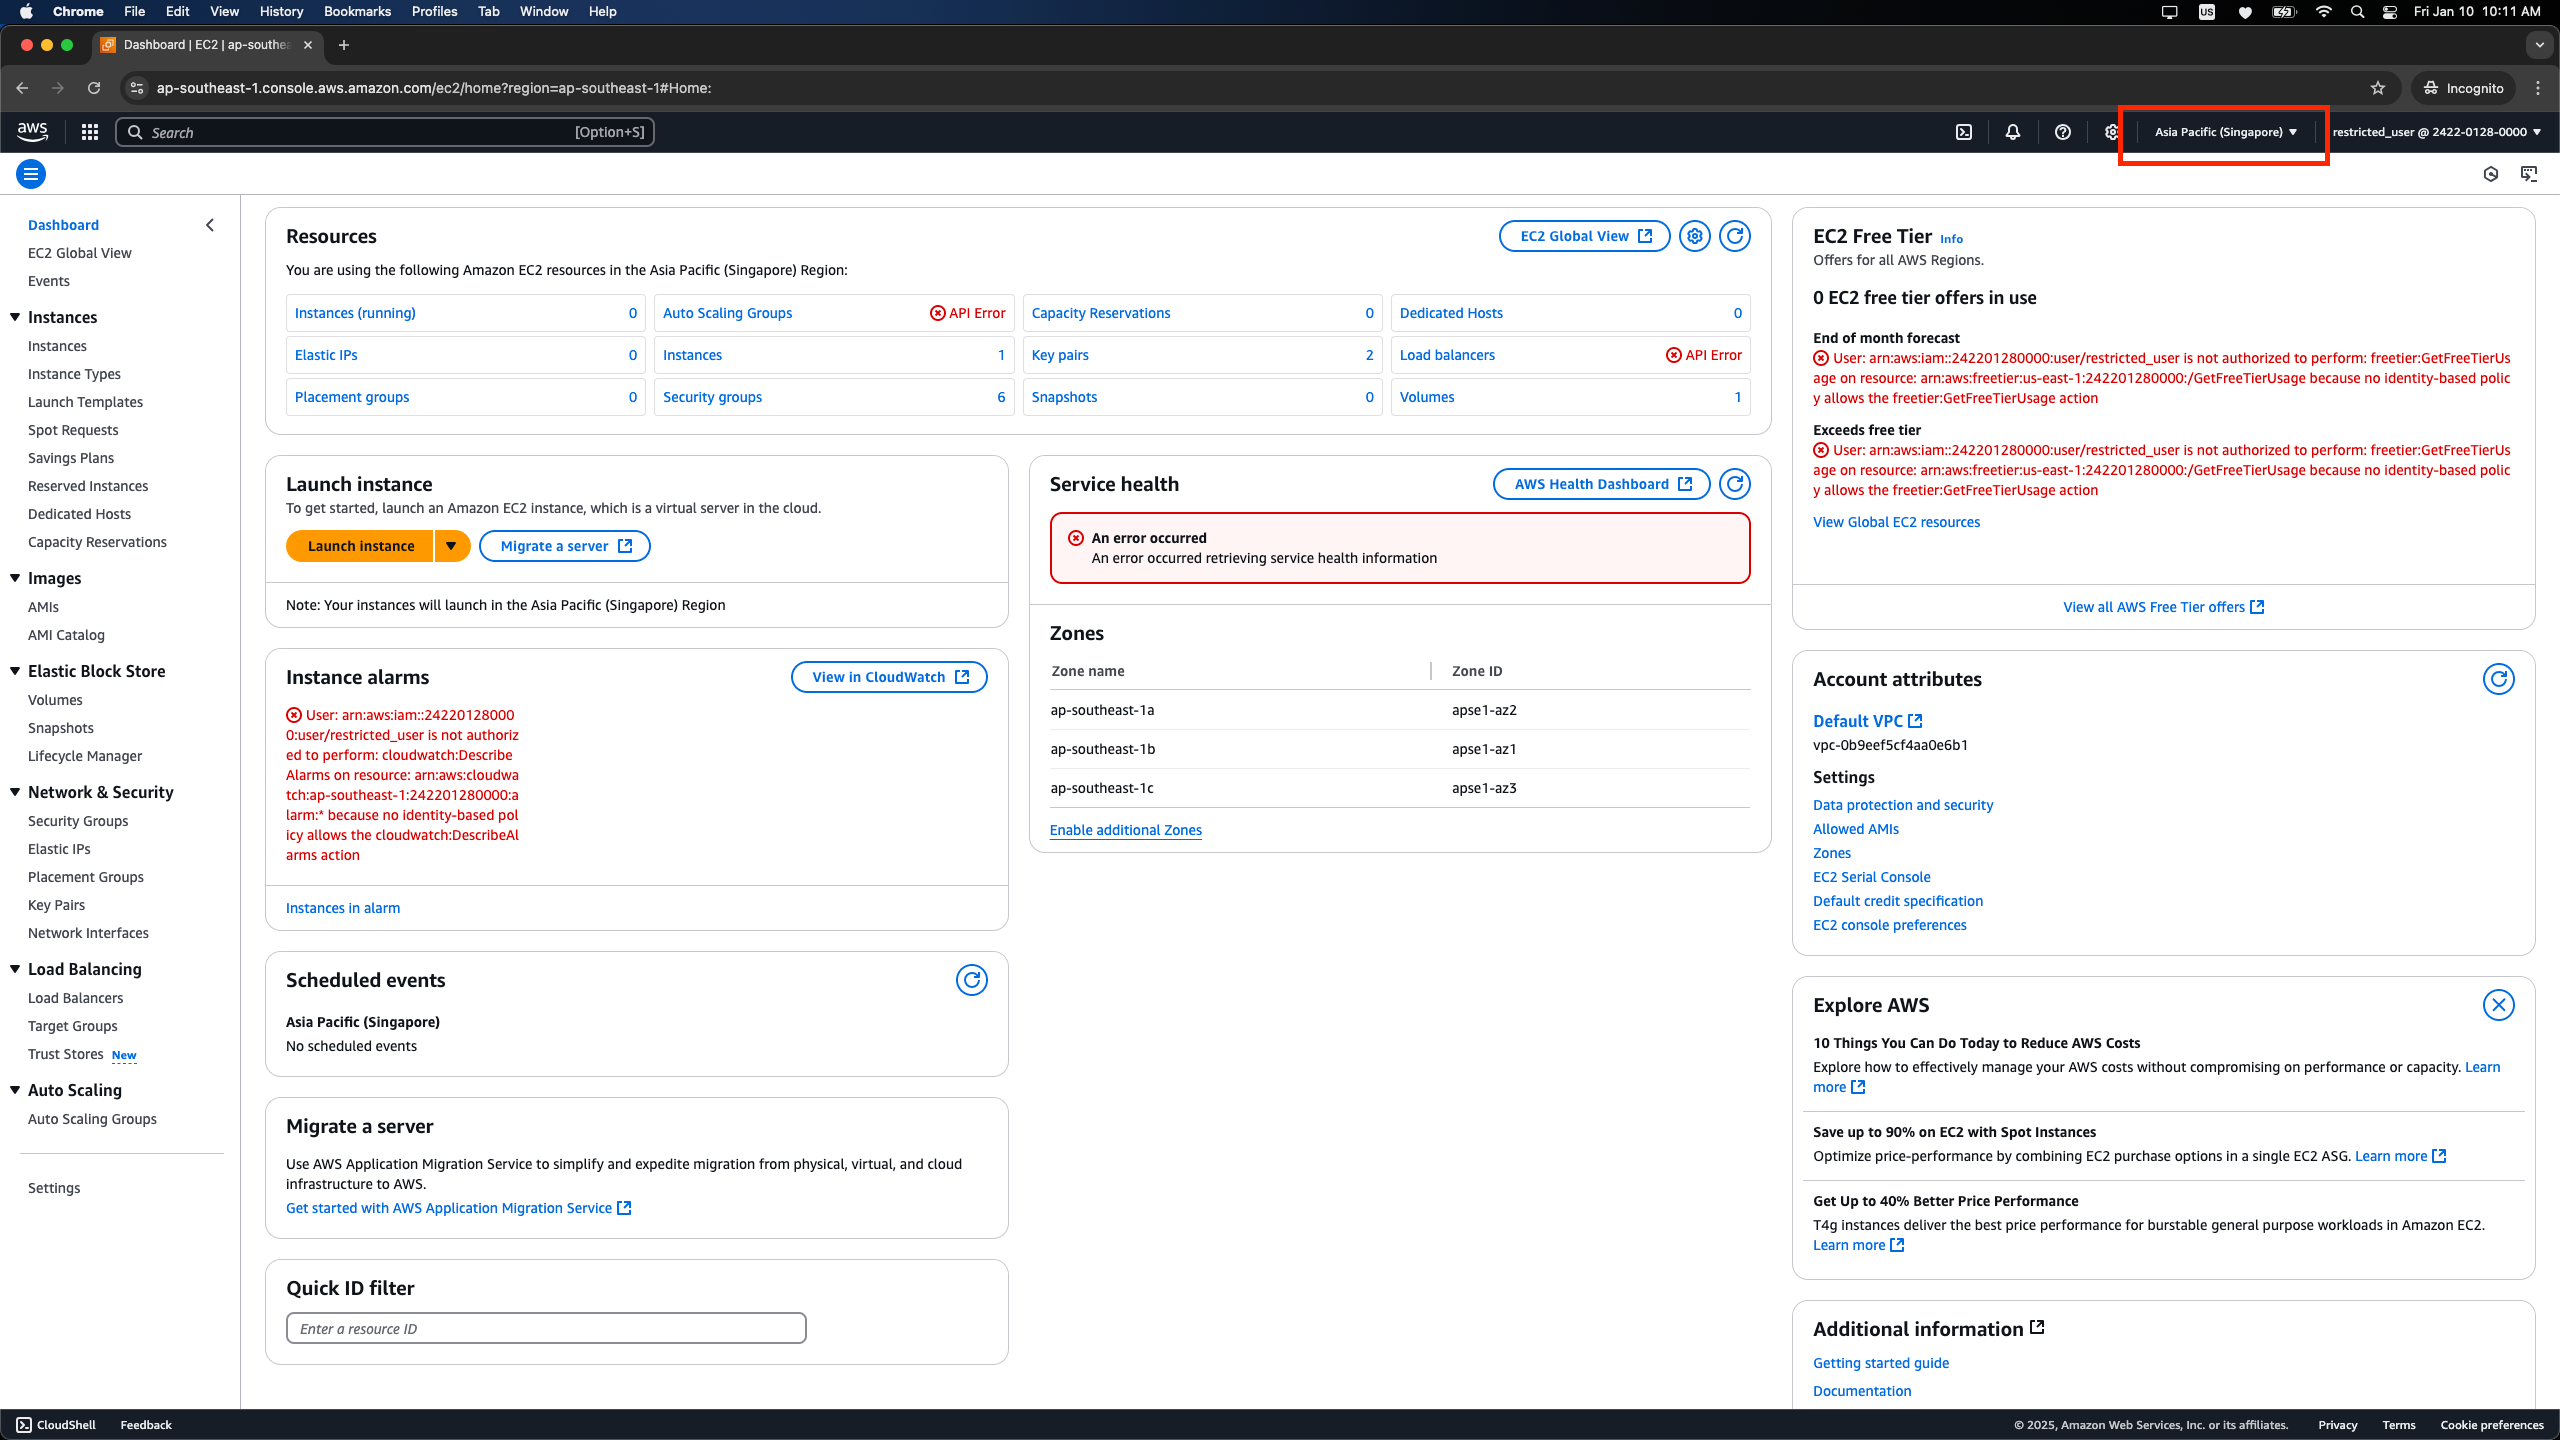Open the notifications bell
2560x1440 pixels.
pos(2013,132)
